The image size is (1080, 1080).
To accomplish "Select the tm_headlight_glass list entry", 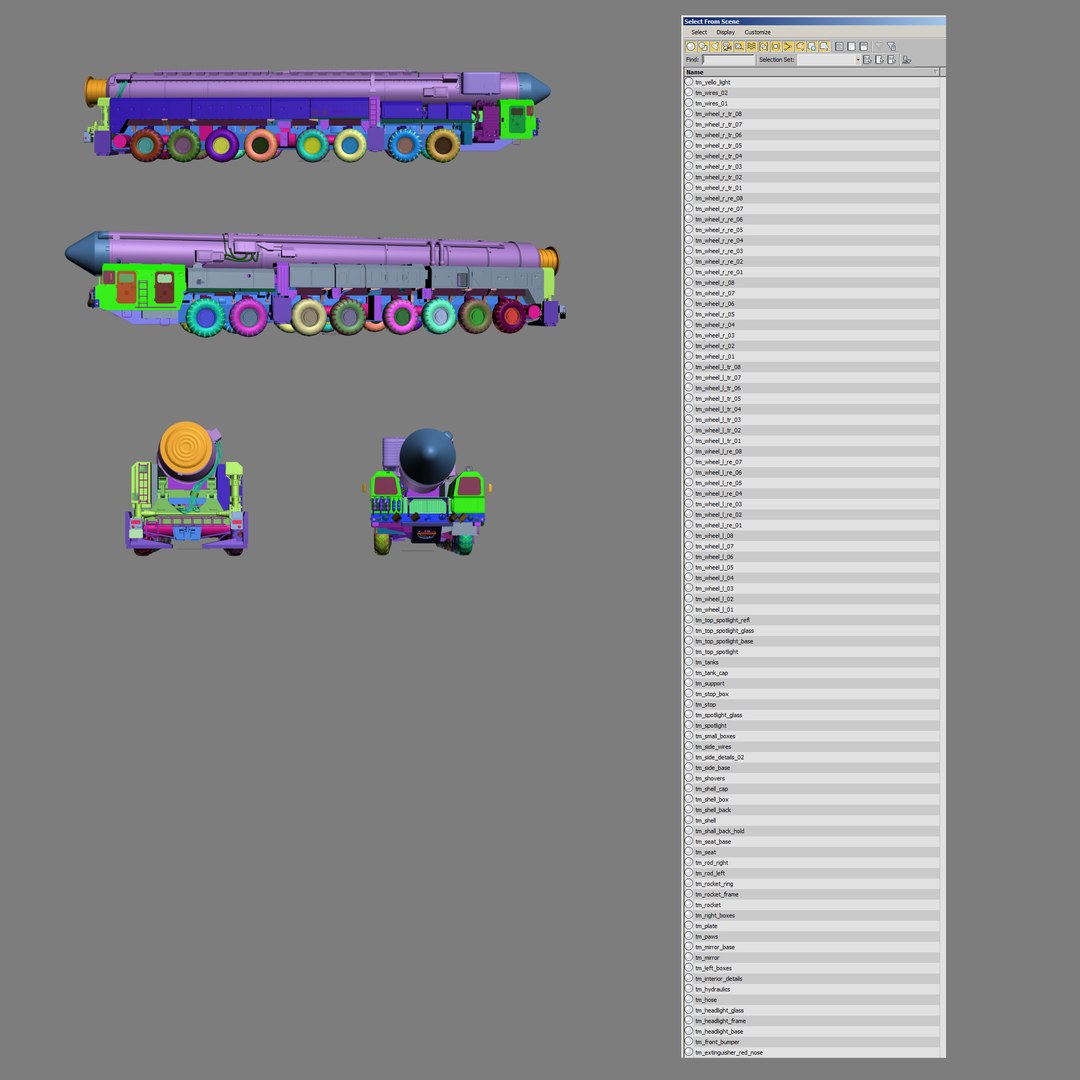I will point(812,1010).
